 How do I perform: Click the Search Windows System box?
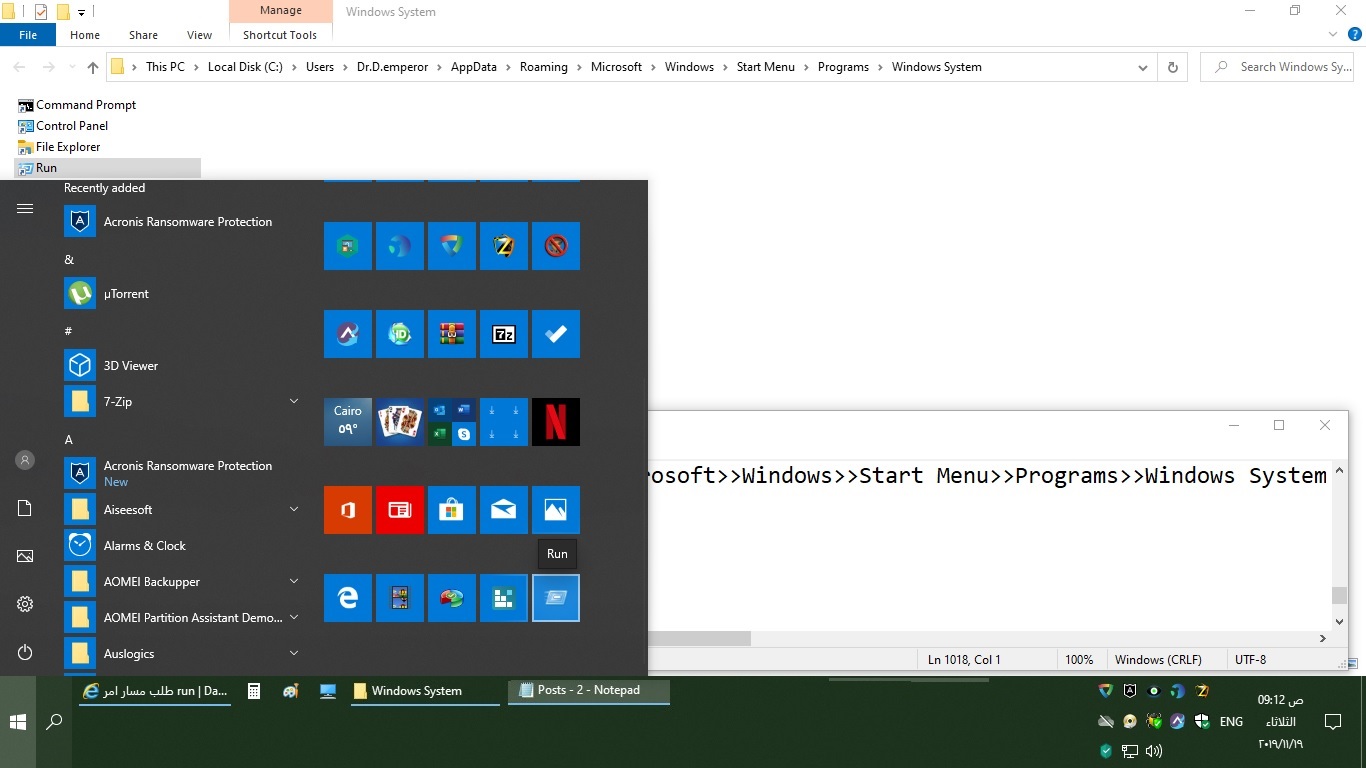click(x=1278, y=67)
